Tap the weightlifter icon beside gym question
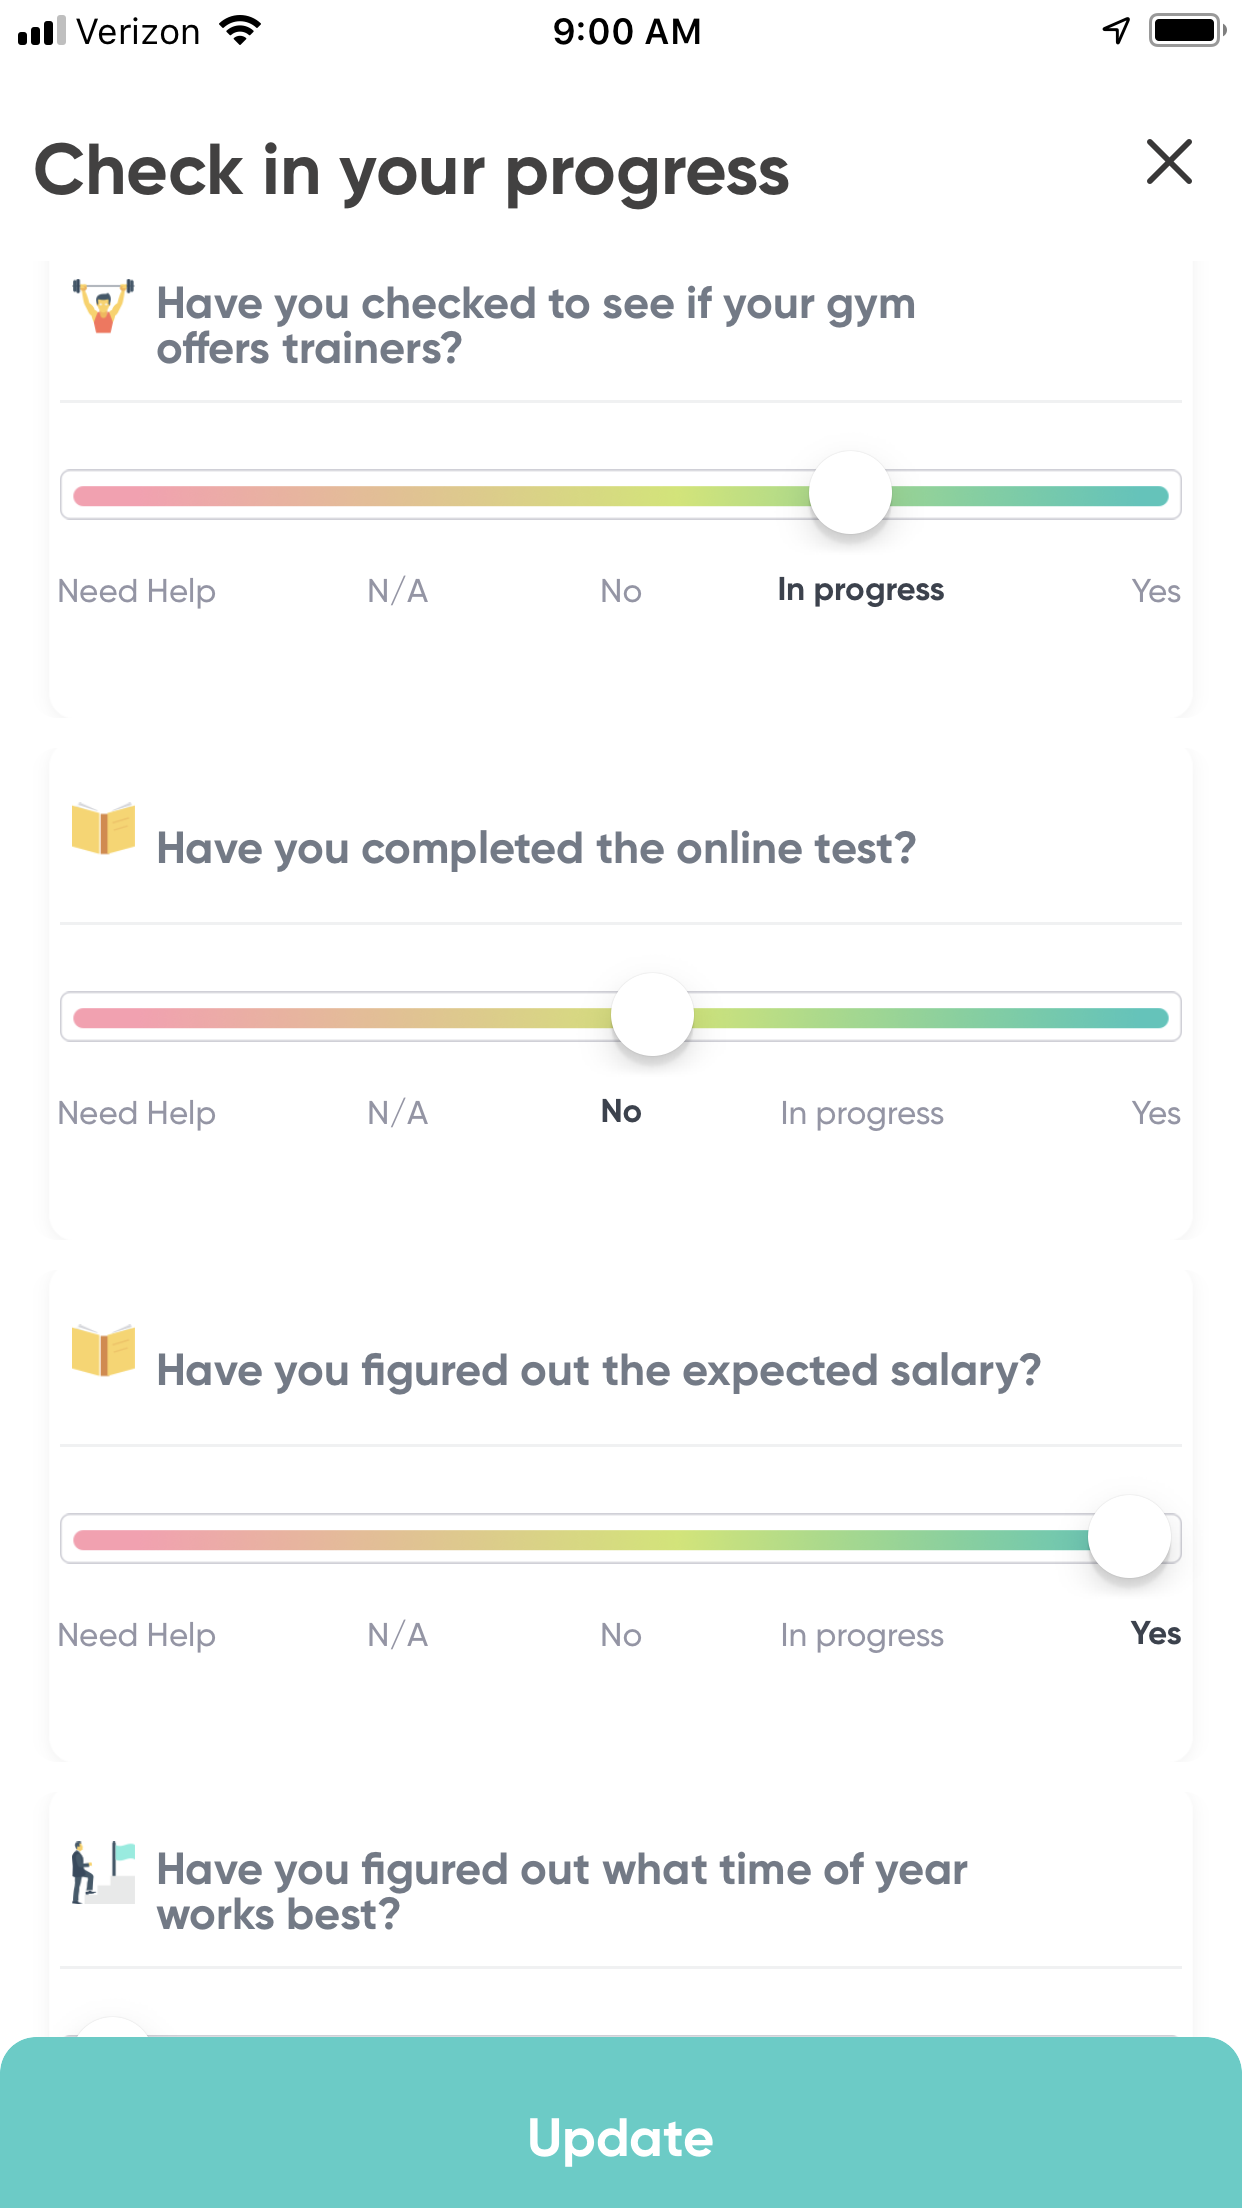1242x2208 pixels. click(x=103, y=306)
